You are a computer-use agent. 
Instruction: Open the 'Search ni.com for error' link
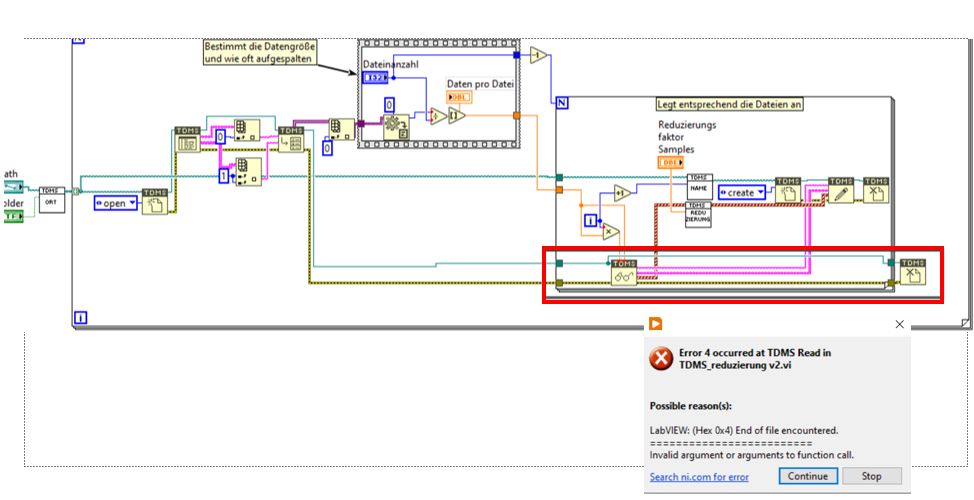(699, 477)
